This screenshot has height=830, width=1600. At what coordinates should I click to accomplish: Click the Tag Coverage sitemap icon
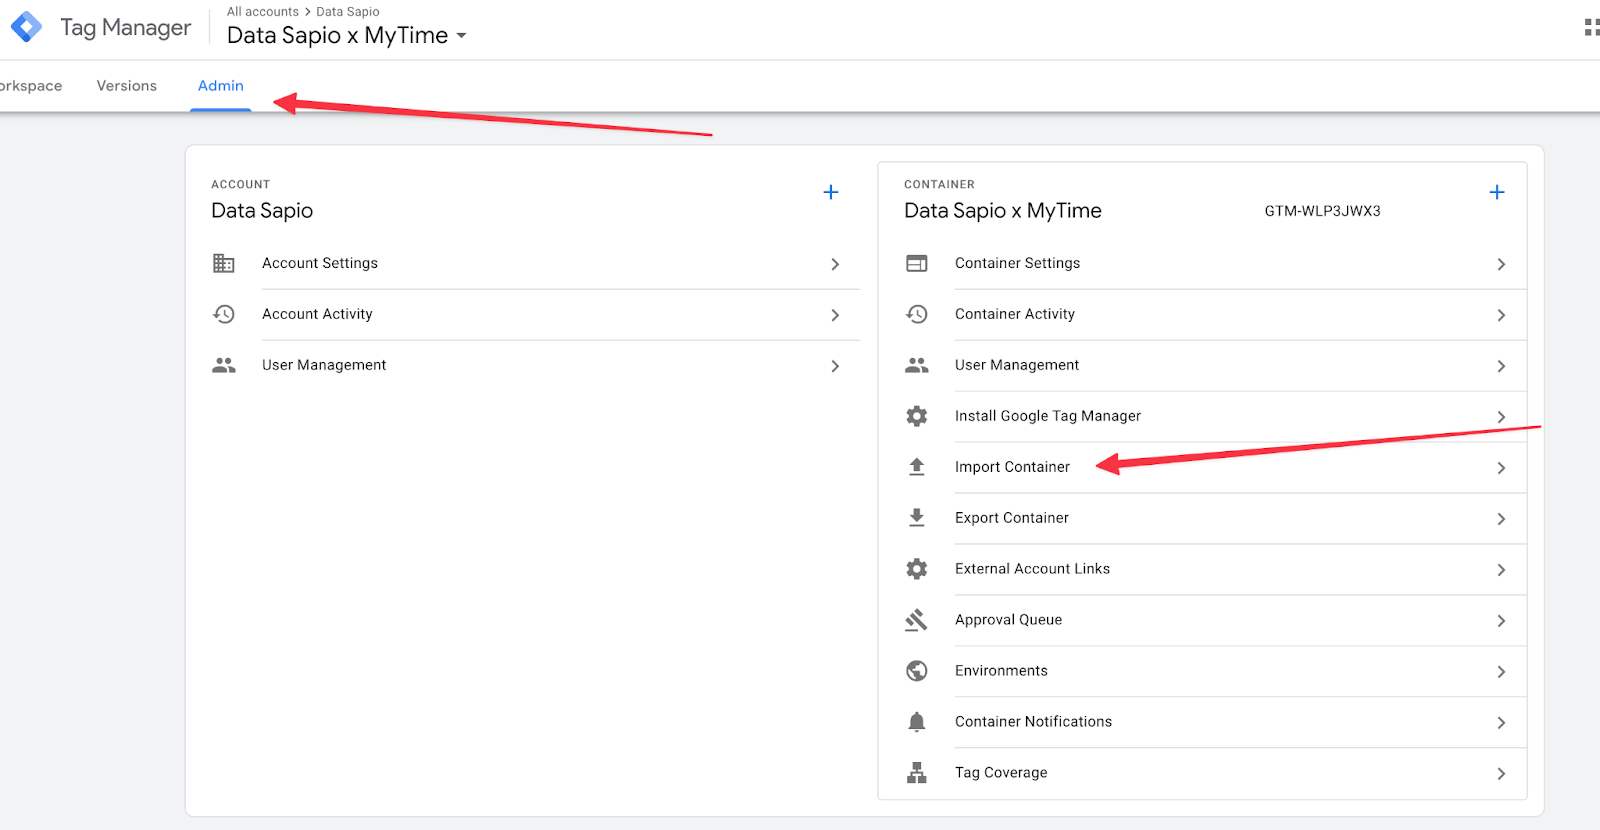point(917,773)
